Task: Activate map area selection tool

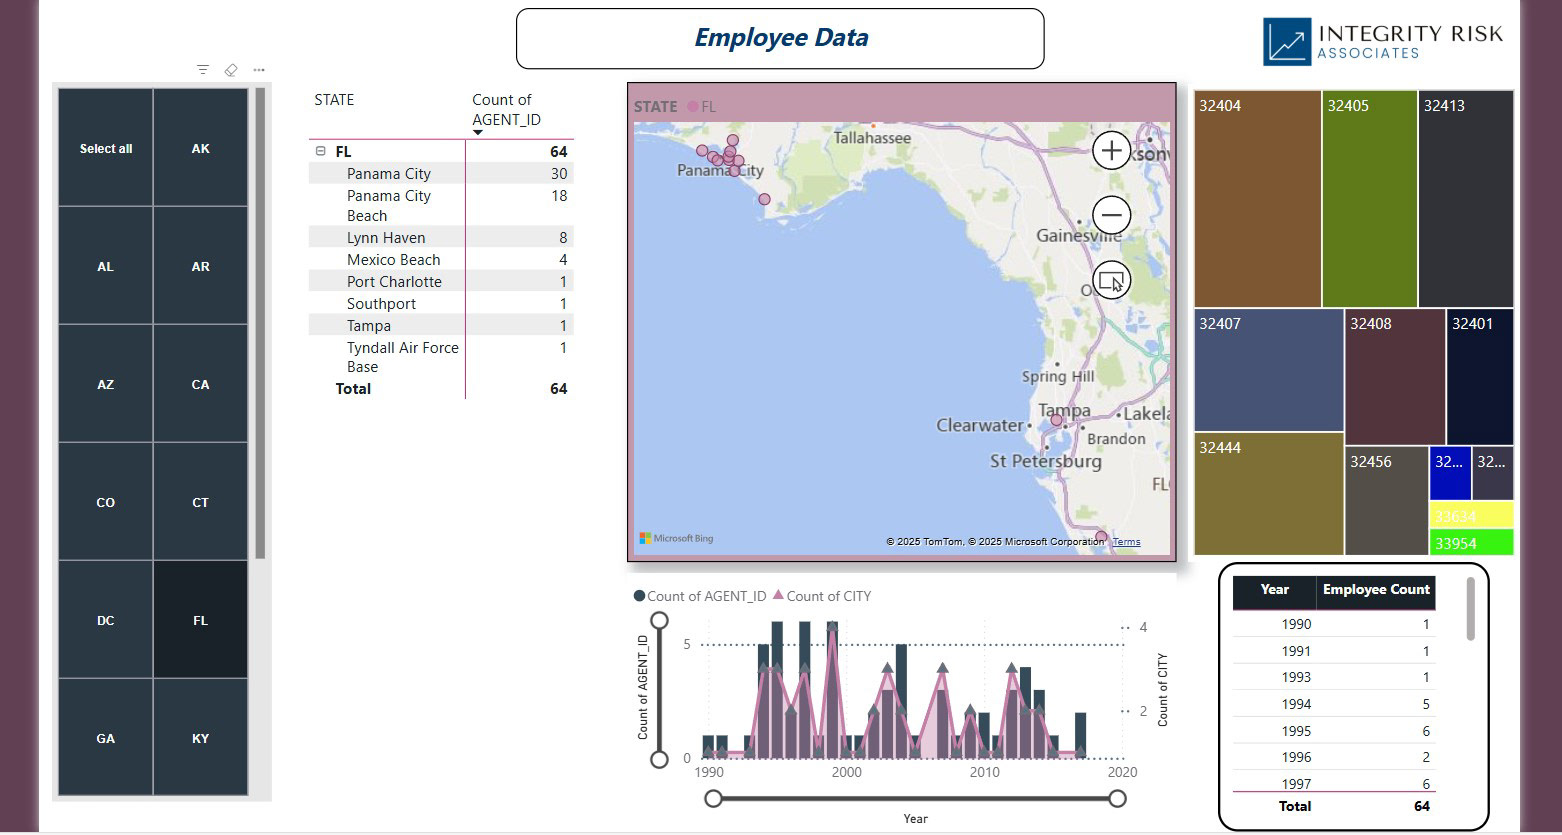Action: point(1111,280)
